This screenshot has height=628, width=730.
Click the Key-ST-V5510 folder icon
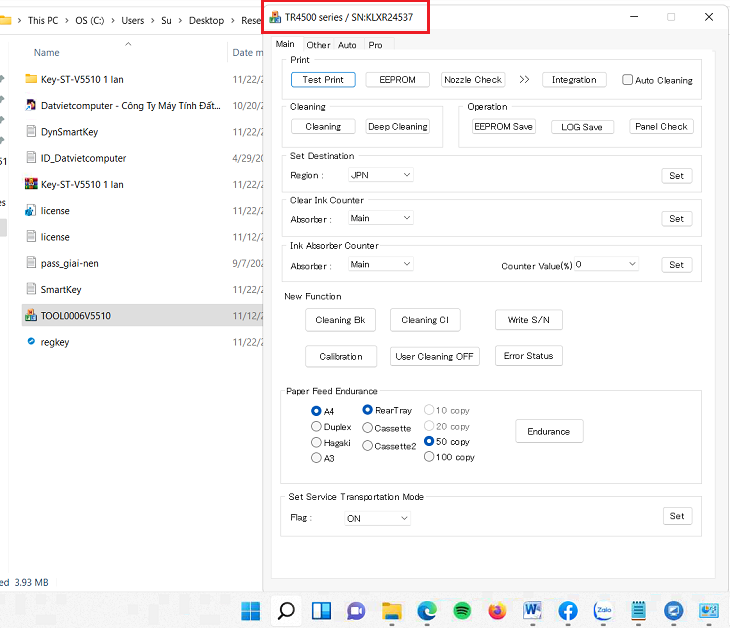pos(31,79)
